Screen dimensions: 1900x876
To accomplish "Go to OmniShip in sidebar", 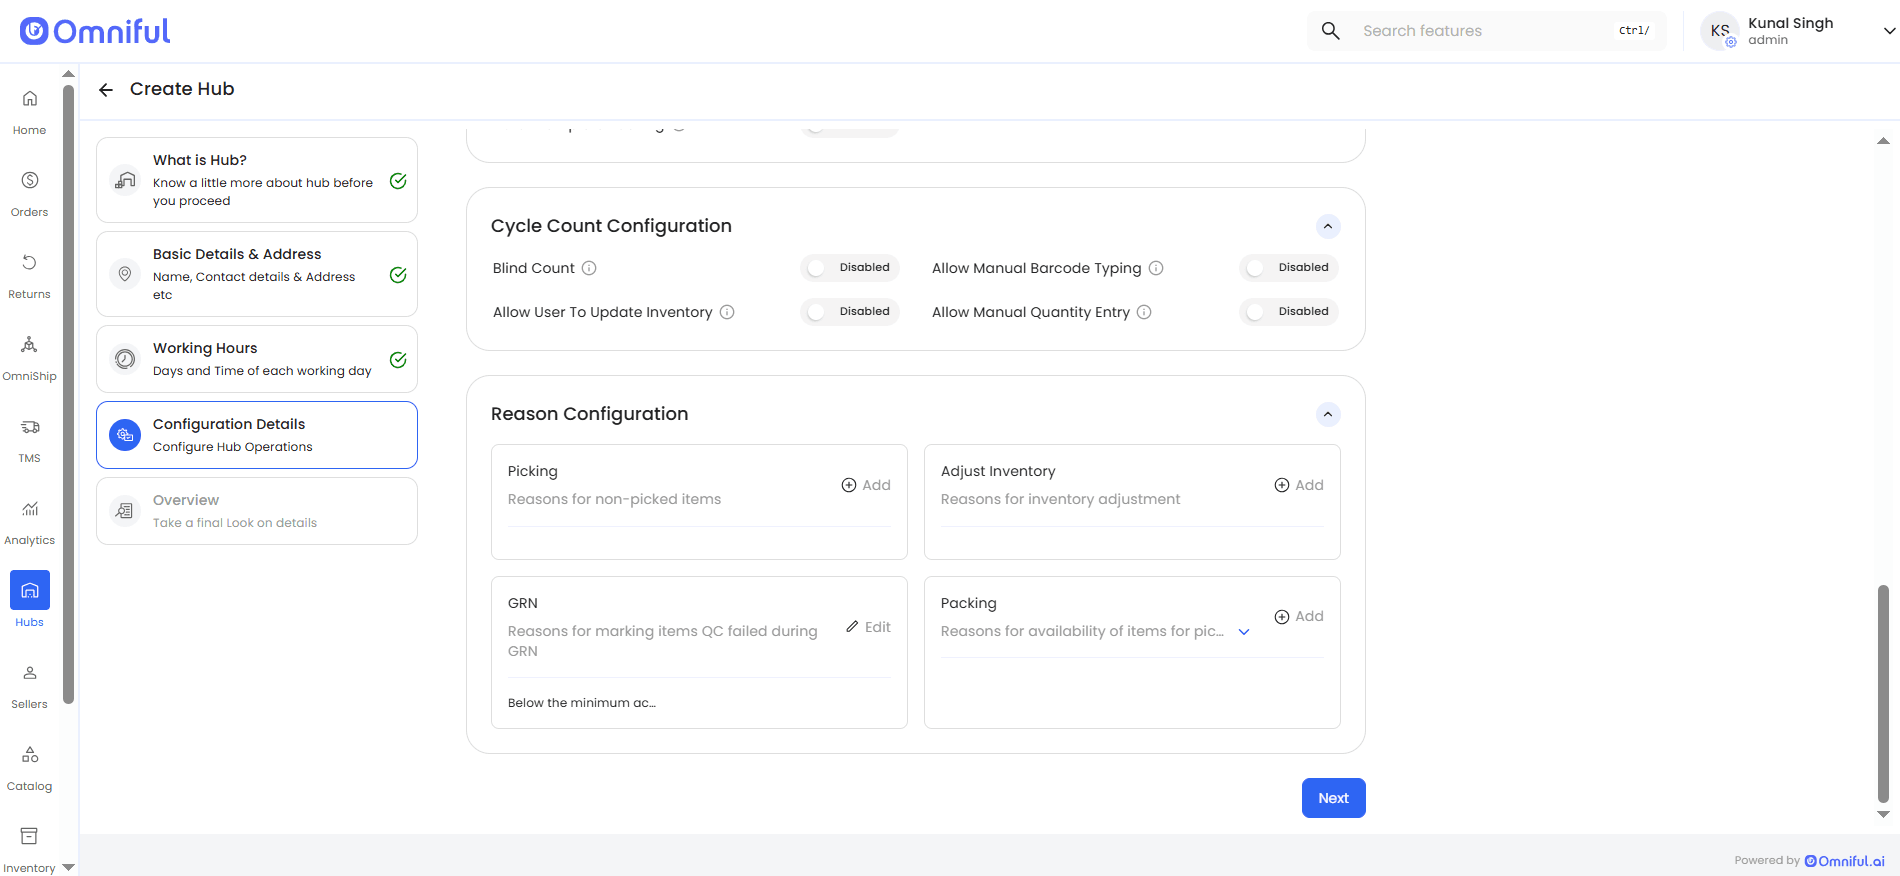I will pos(30,345).
